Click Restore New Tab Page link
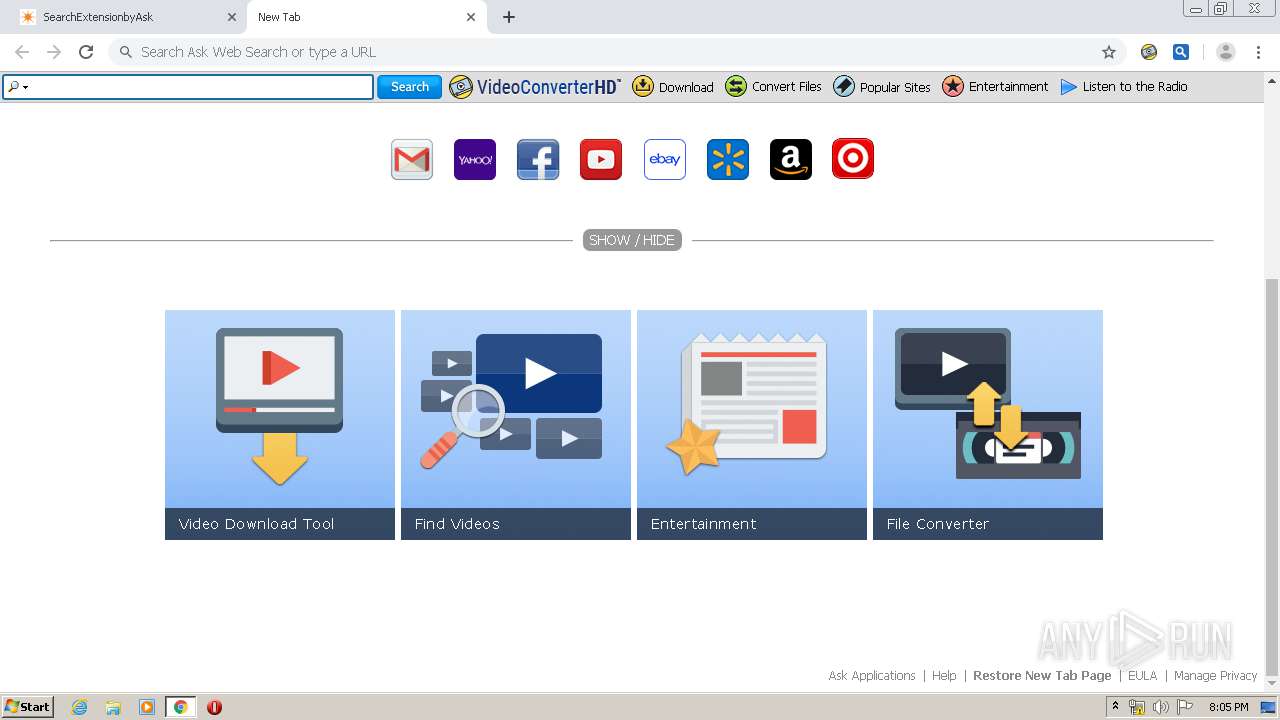The image size is (1280, 720). pyautogui.click(x=1042, y=676)
